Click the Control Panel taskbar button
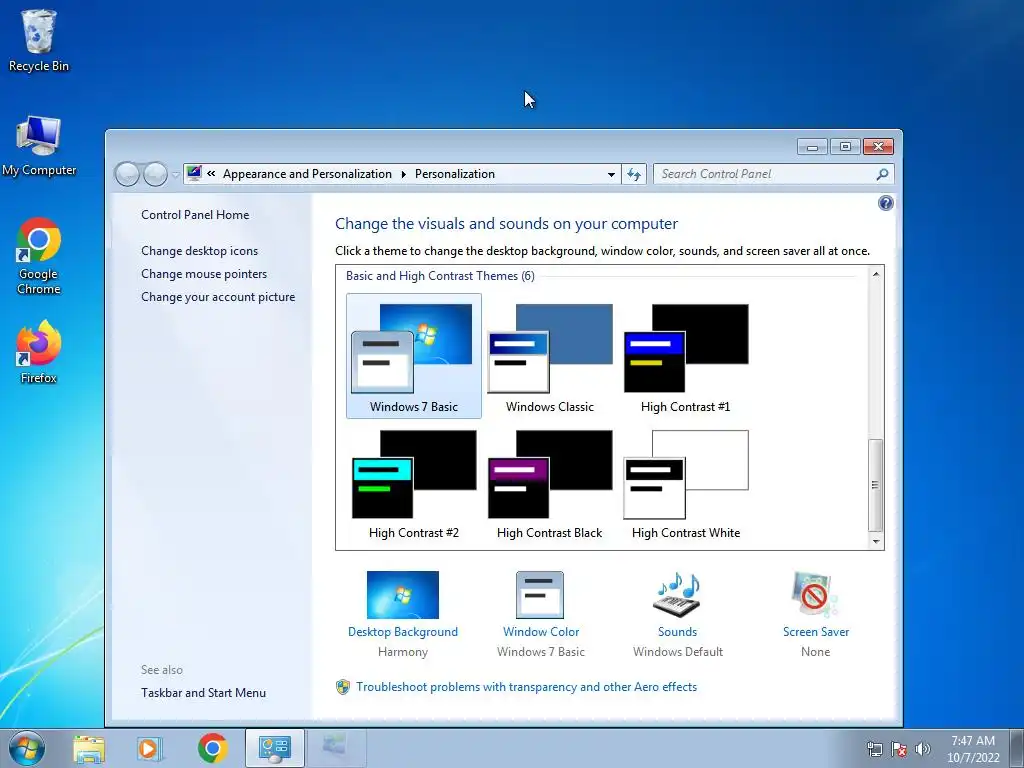 274,748
